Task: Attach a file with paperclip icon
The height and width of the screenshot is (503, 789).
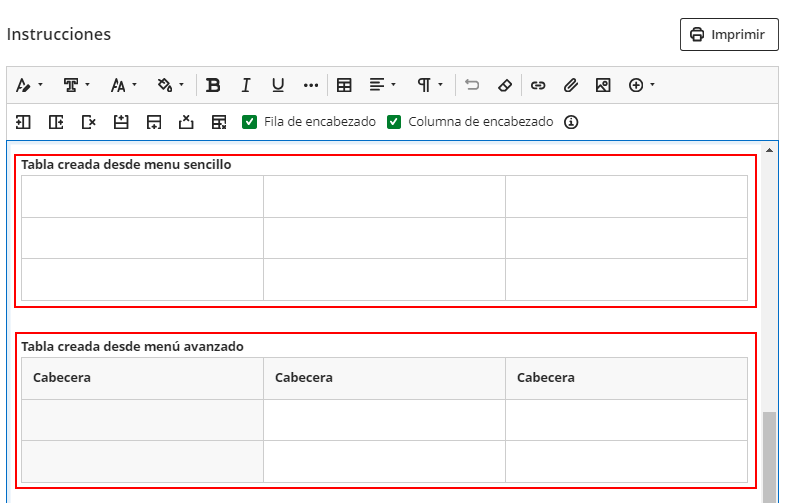Action: (570, 85)
